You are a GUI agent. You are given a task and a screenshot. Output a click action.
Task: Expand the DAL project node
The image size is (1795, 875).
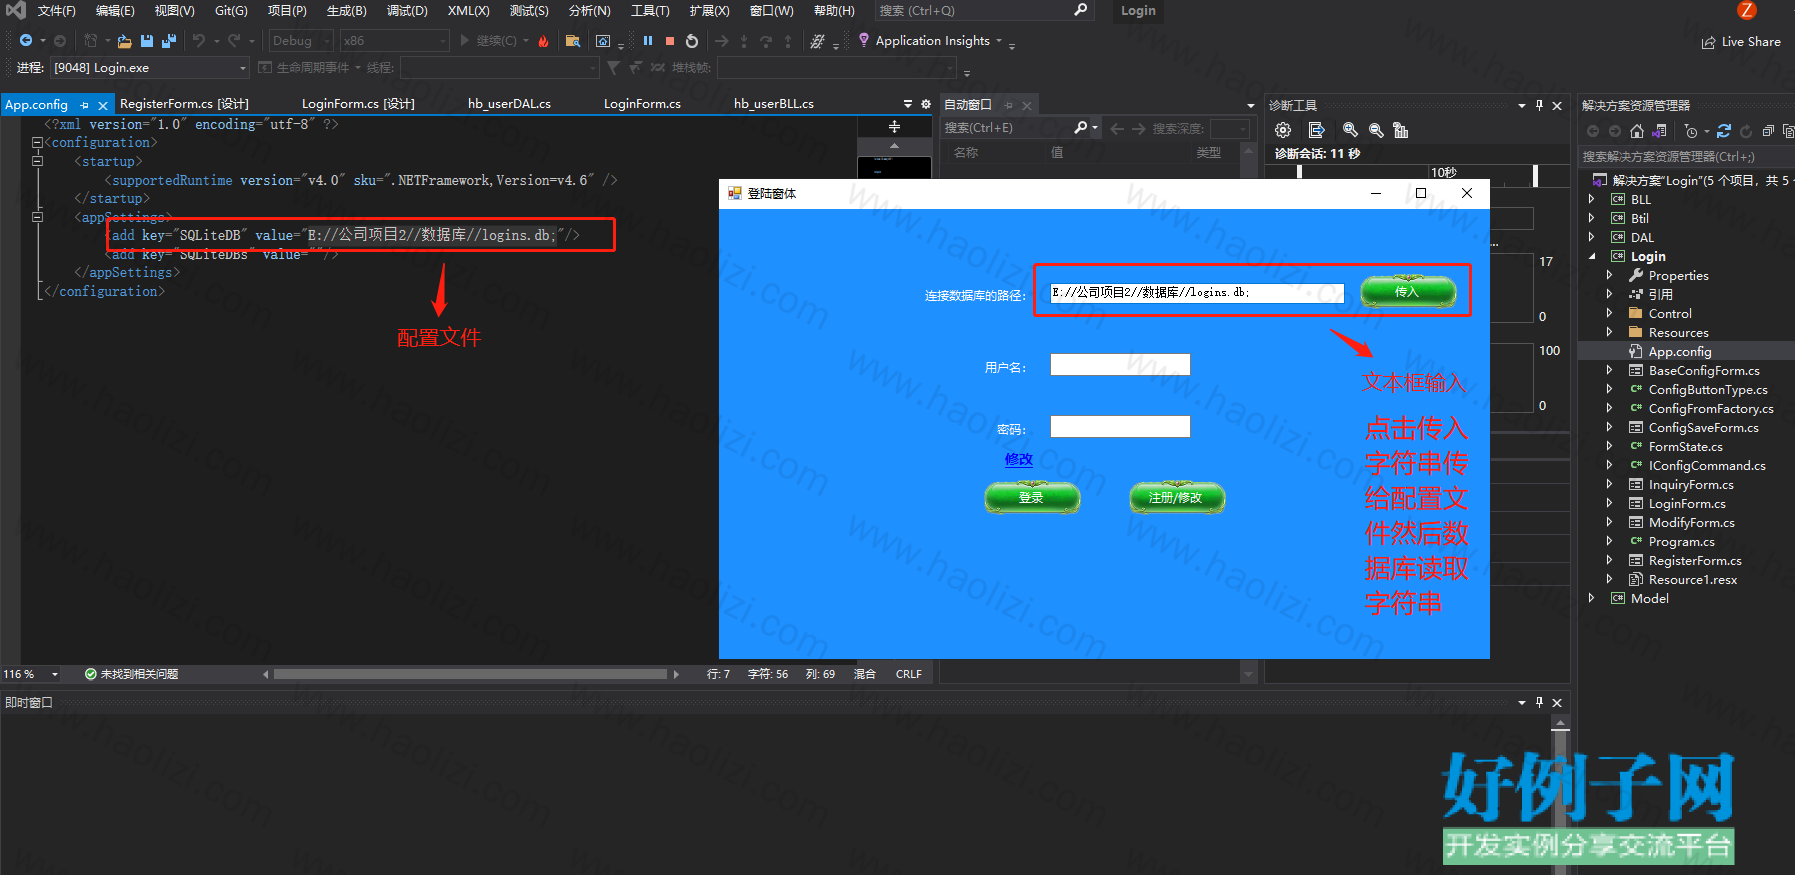(x=1591, y=237)
